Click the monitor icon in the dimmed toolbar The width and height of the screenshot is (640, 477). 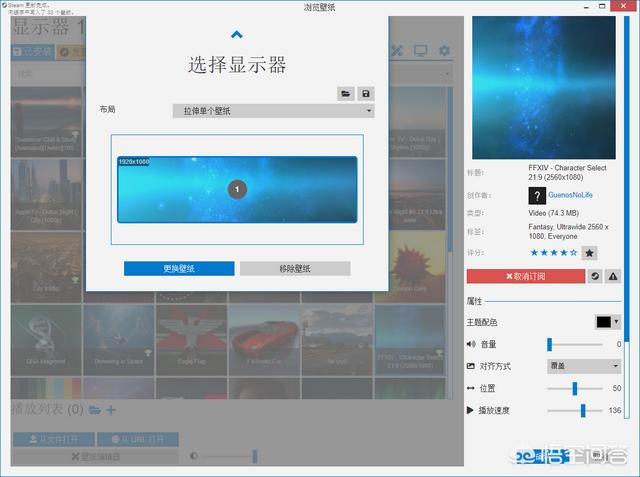(x=420, y=51)
